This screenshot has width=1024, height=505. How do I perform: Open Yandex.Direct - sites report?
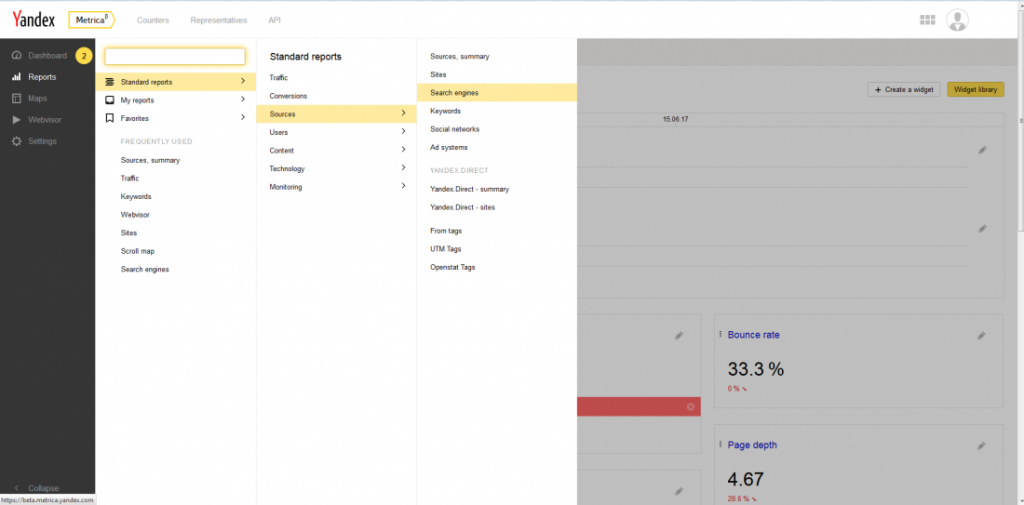[x=462, y=208]
